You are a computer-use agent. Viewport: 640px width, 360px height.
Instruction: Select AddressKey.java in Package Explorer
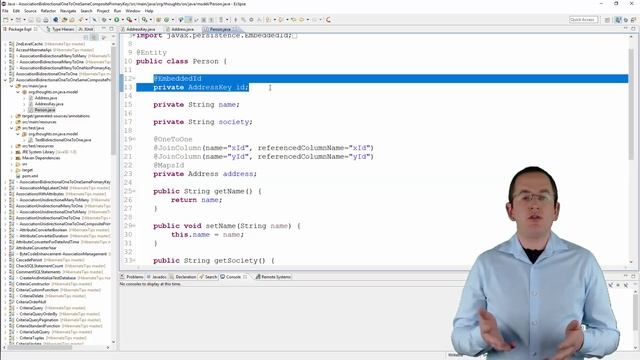click(x=49, y=104)
